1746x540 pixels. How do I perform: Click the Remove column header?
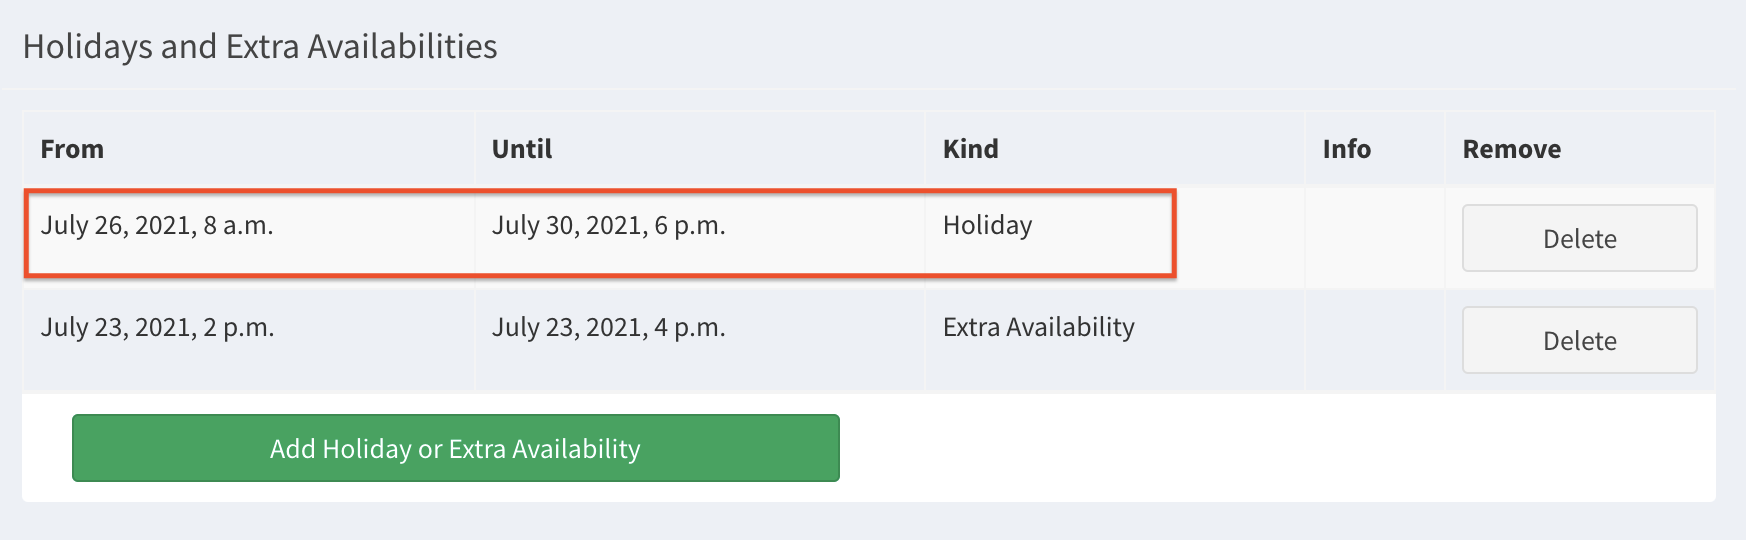tap(1511, 149)
